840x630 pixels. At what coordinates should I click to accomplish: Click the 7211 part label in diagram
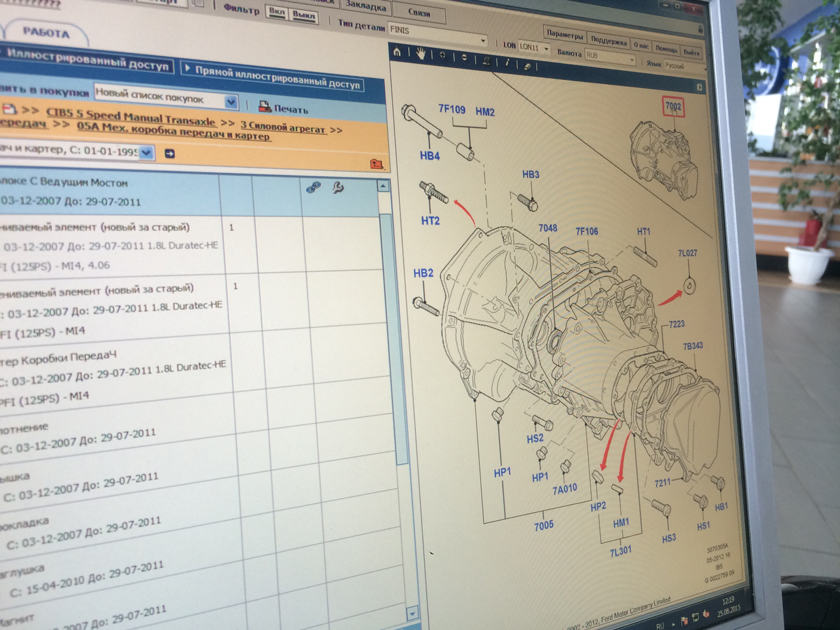pos(663,483)
